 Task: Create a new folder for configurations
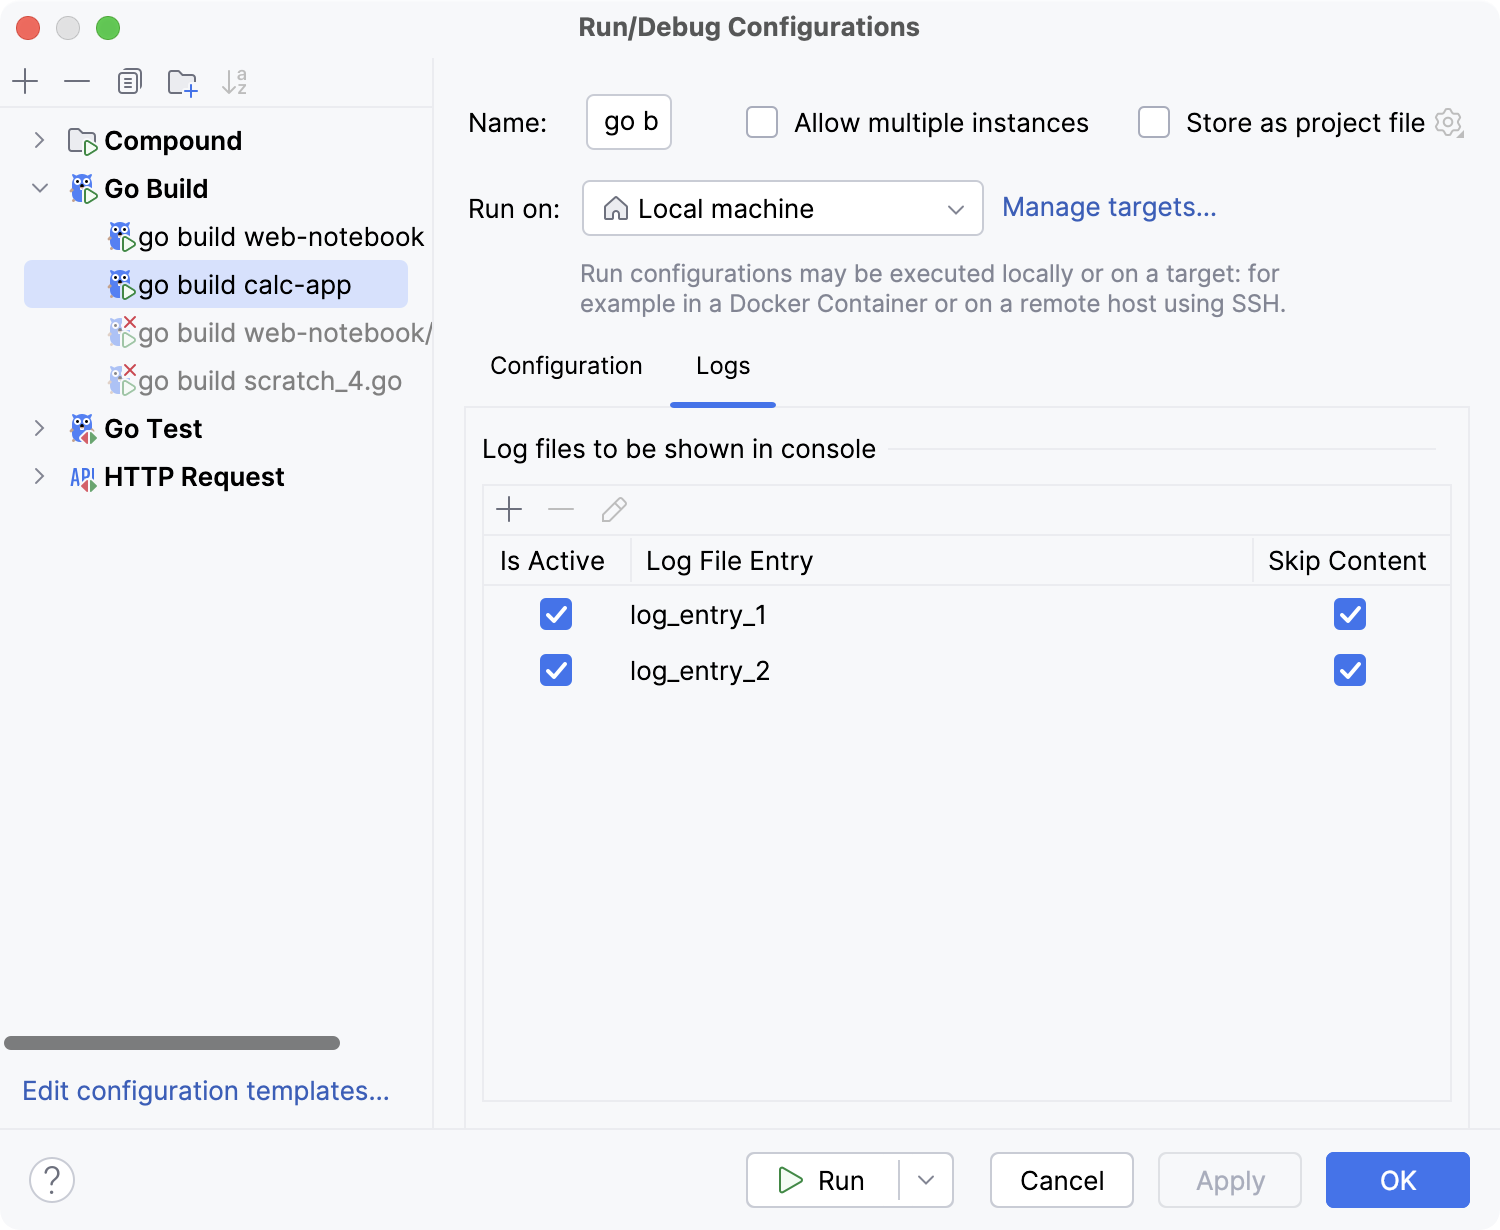pos(182,81)
